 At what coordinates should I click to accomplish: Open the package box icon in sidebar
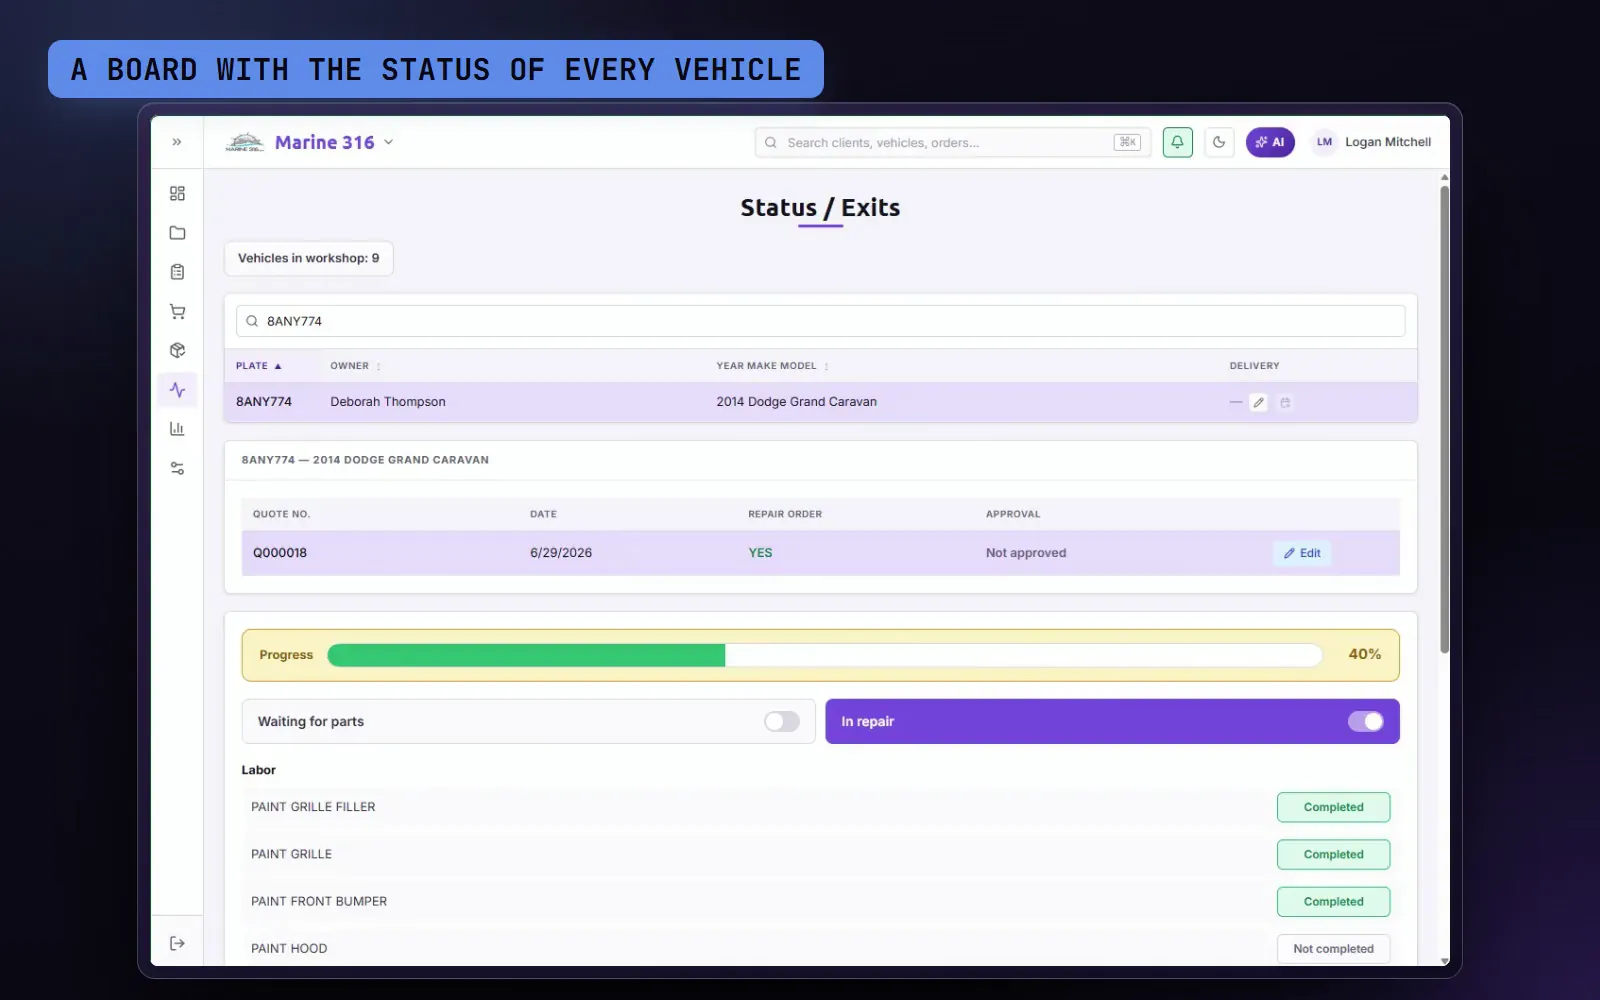[177, 350]
